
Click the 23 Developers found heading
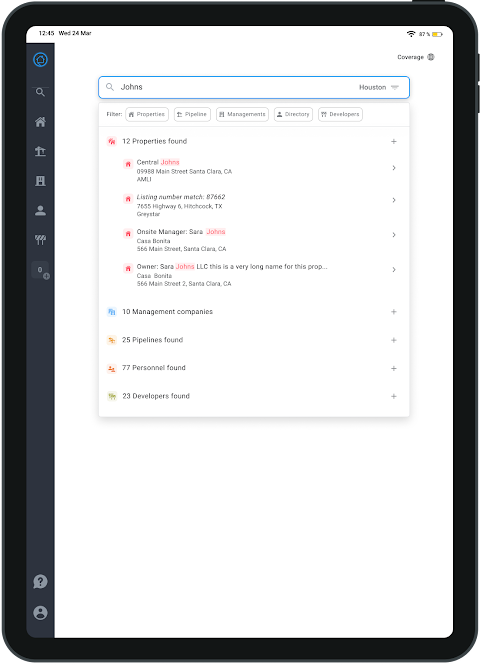coord(156,396)
